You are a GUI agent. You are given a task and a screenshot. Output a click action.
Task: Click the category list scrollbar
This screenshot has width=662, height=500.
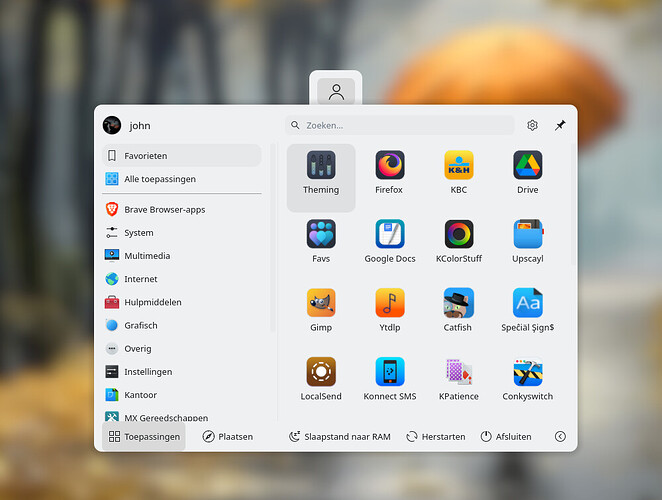point(273,238)
